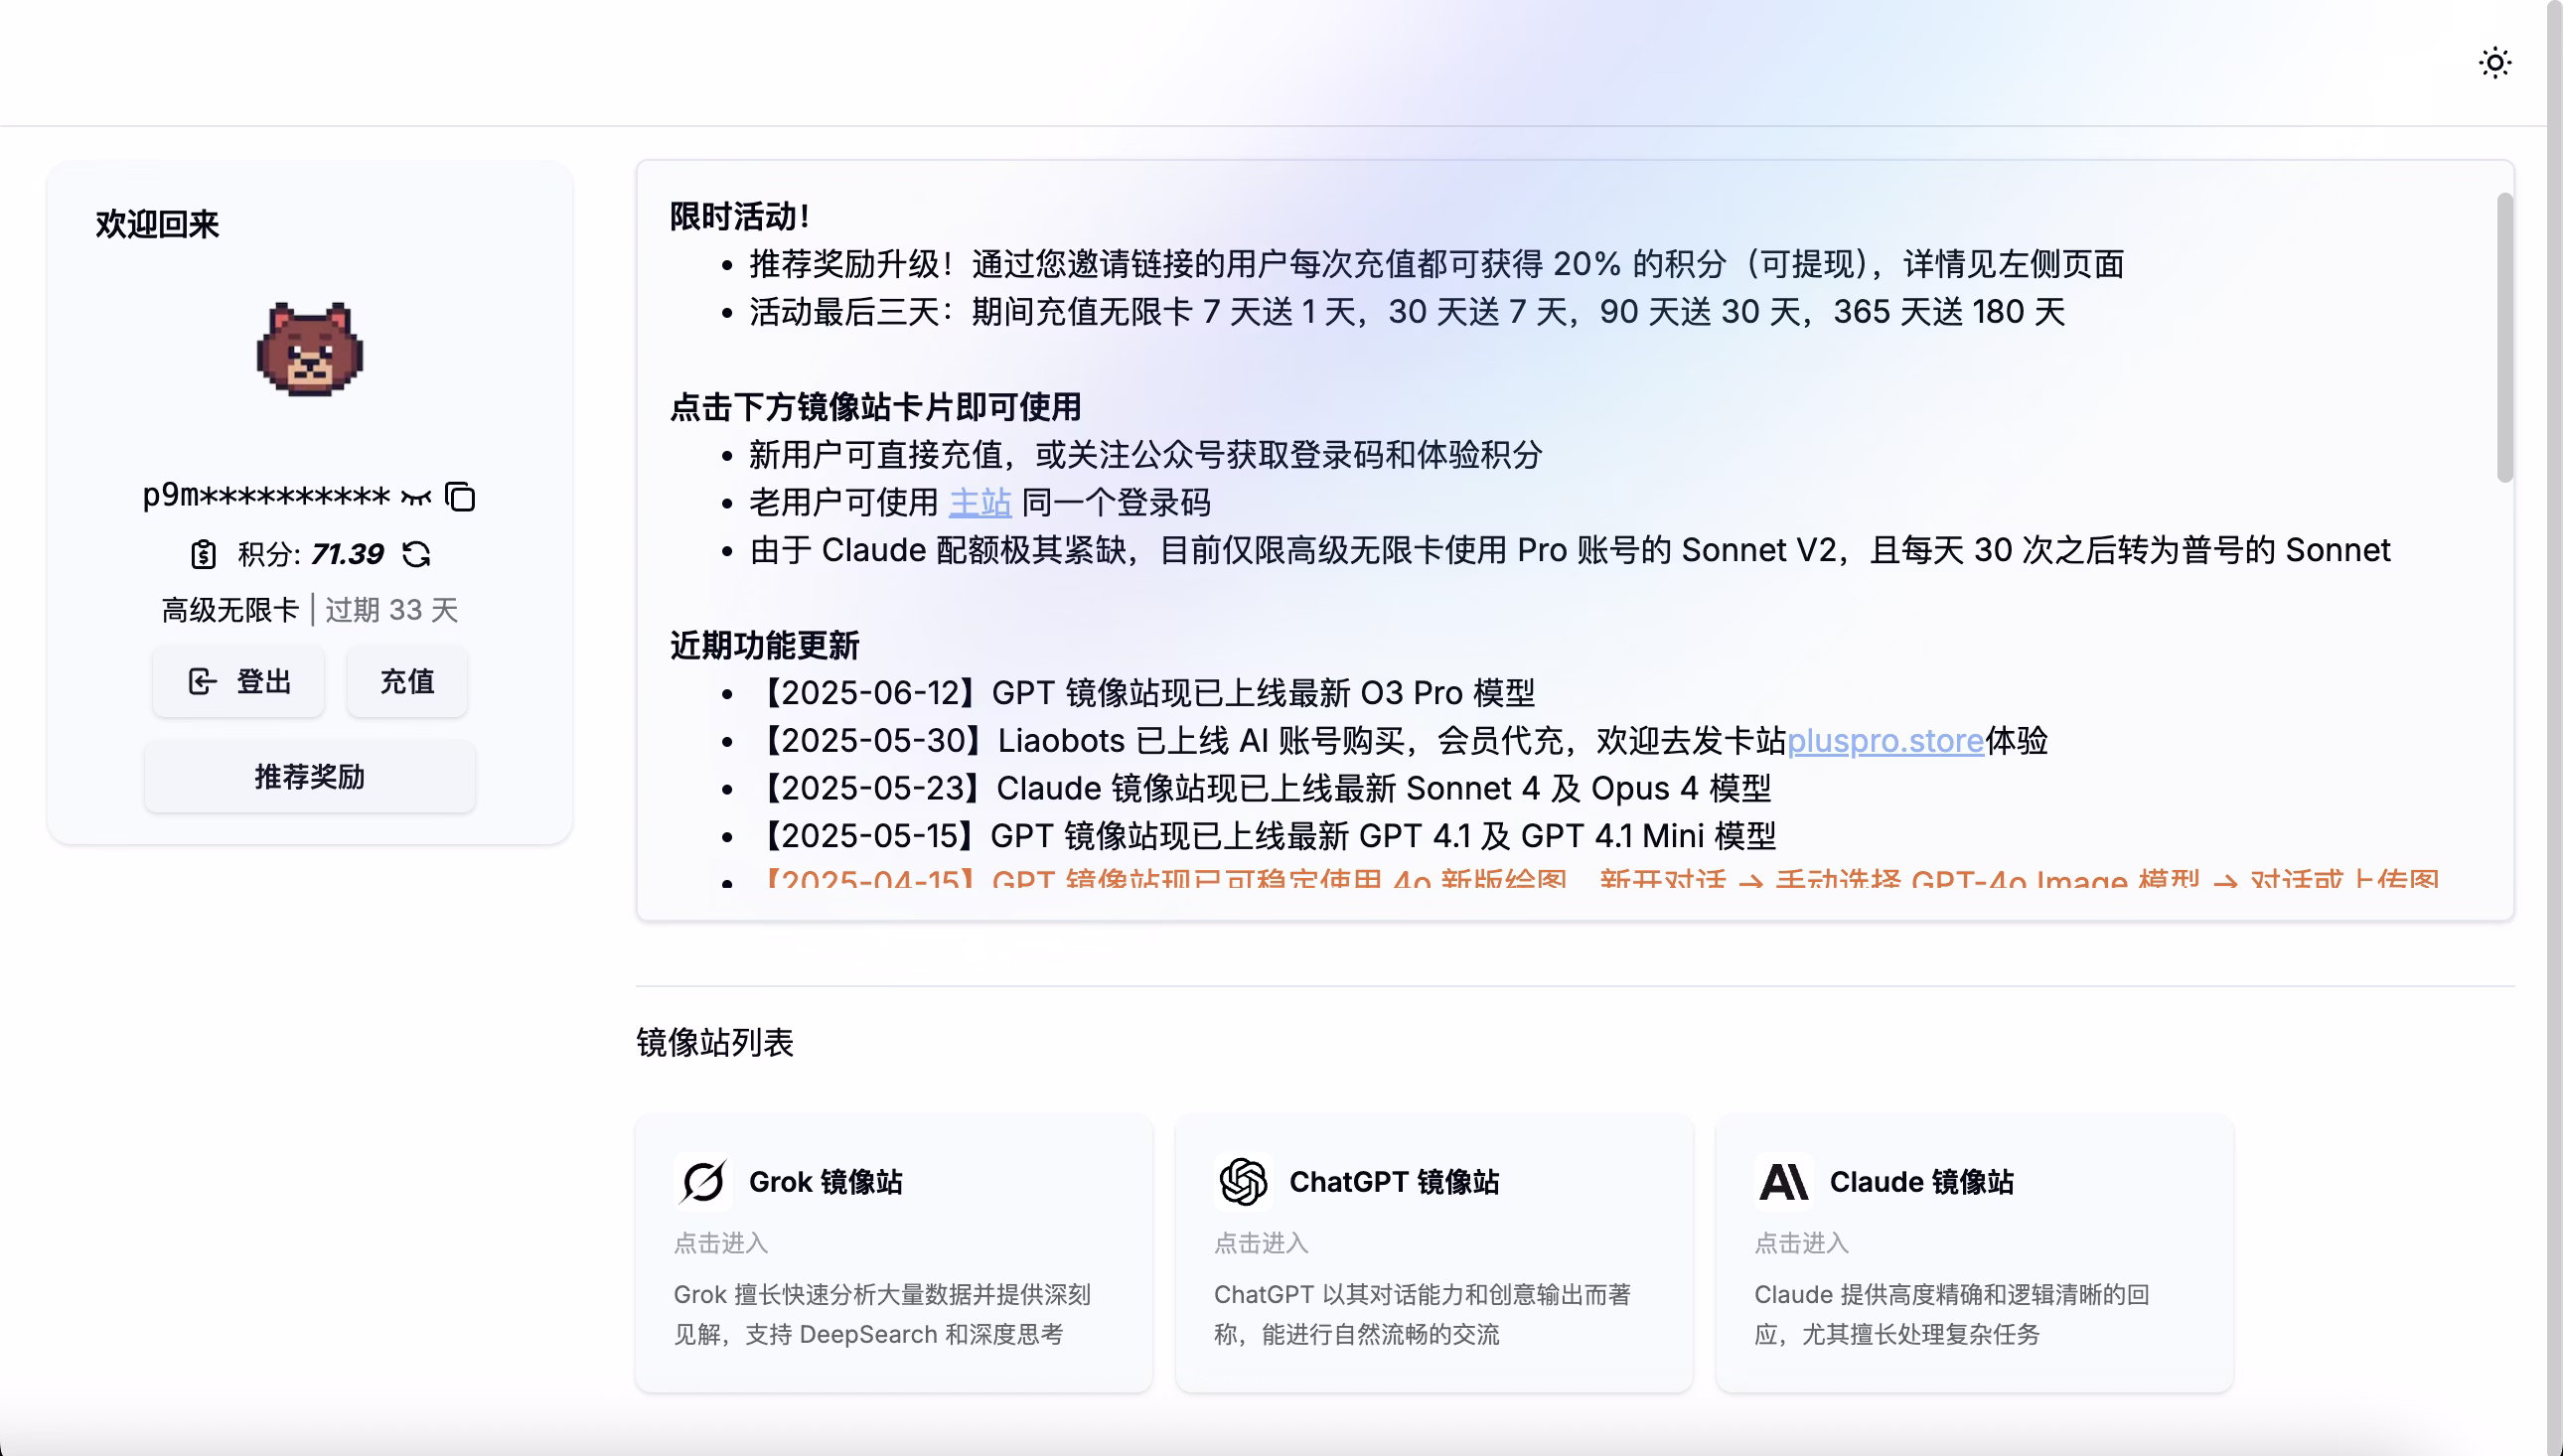Click the ChatGPT logo icon

(x=1243, y=1181)
